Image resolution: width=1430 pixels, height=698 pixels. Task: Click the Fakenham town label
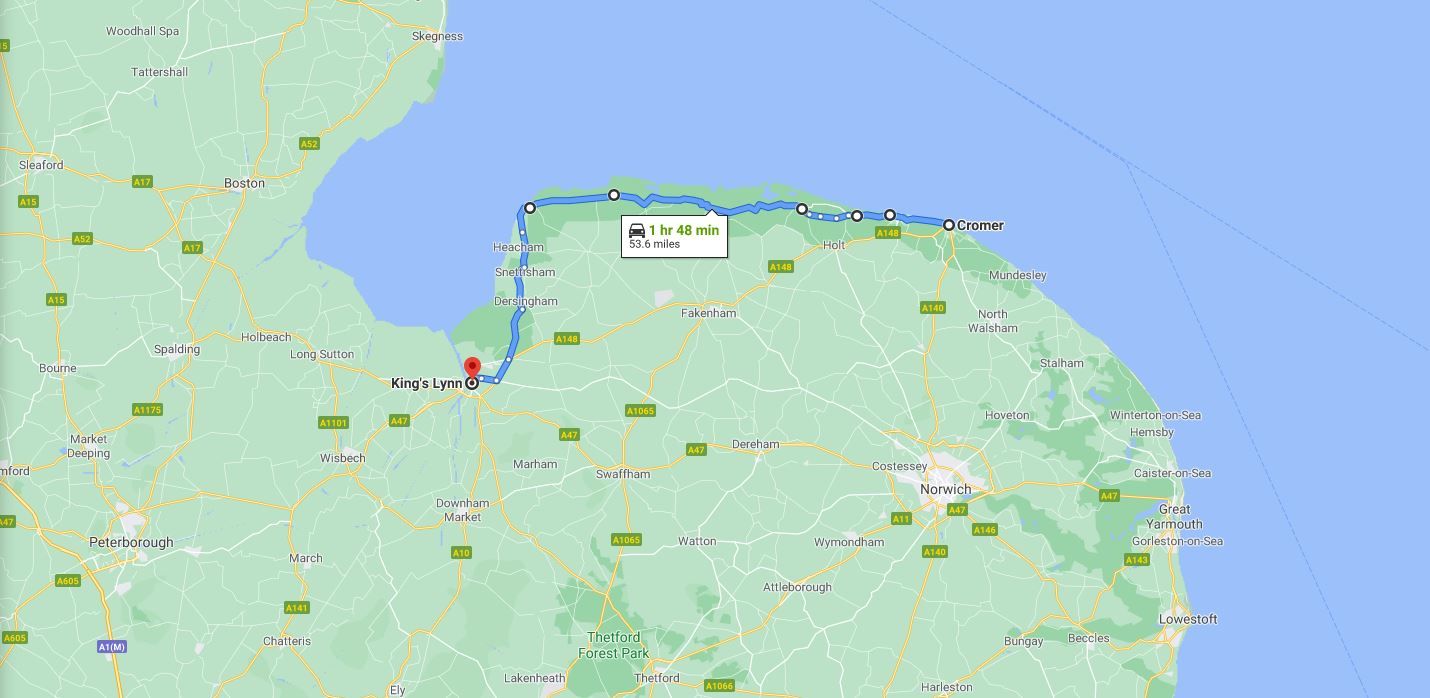point(709,313)
